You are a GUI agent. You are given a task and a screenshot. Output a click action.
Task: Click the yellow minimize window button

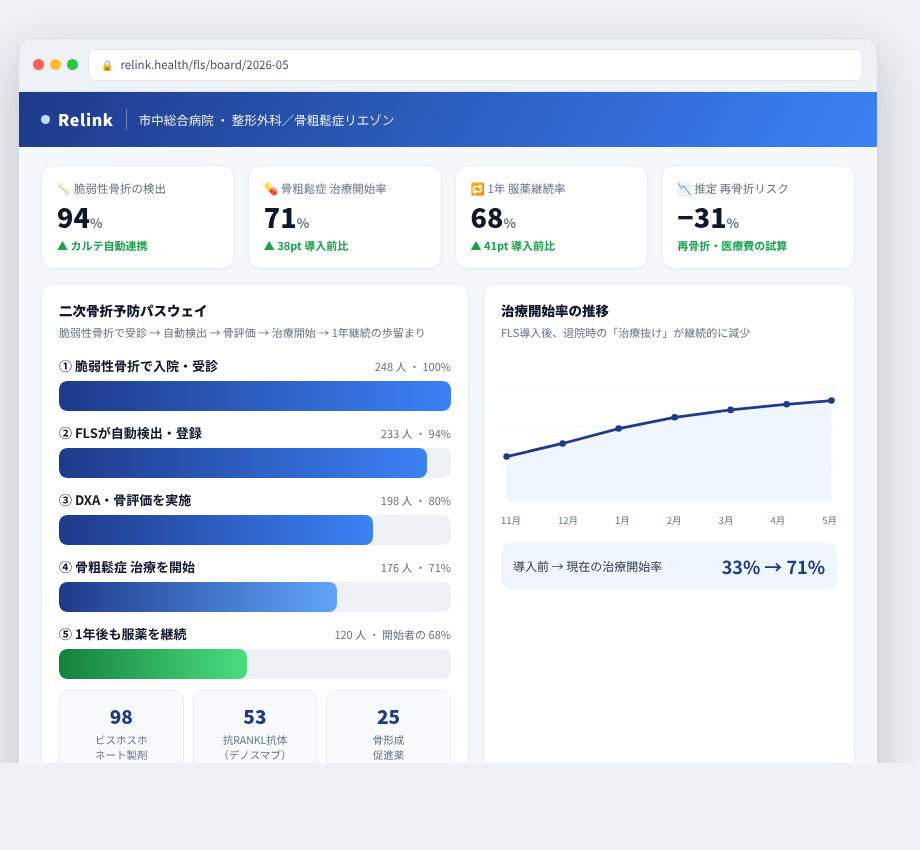[56, 65]
